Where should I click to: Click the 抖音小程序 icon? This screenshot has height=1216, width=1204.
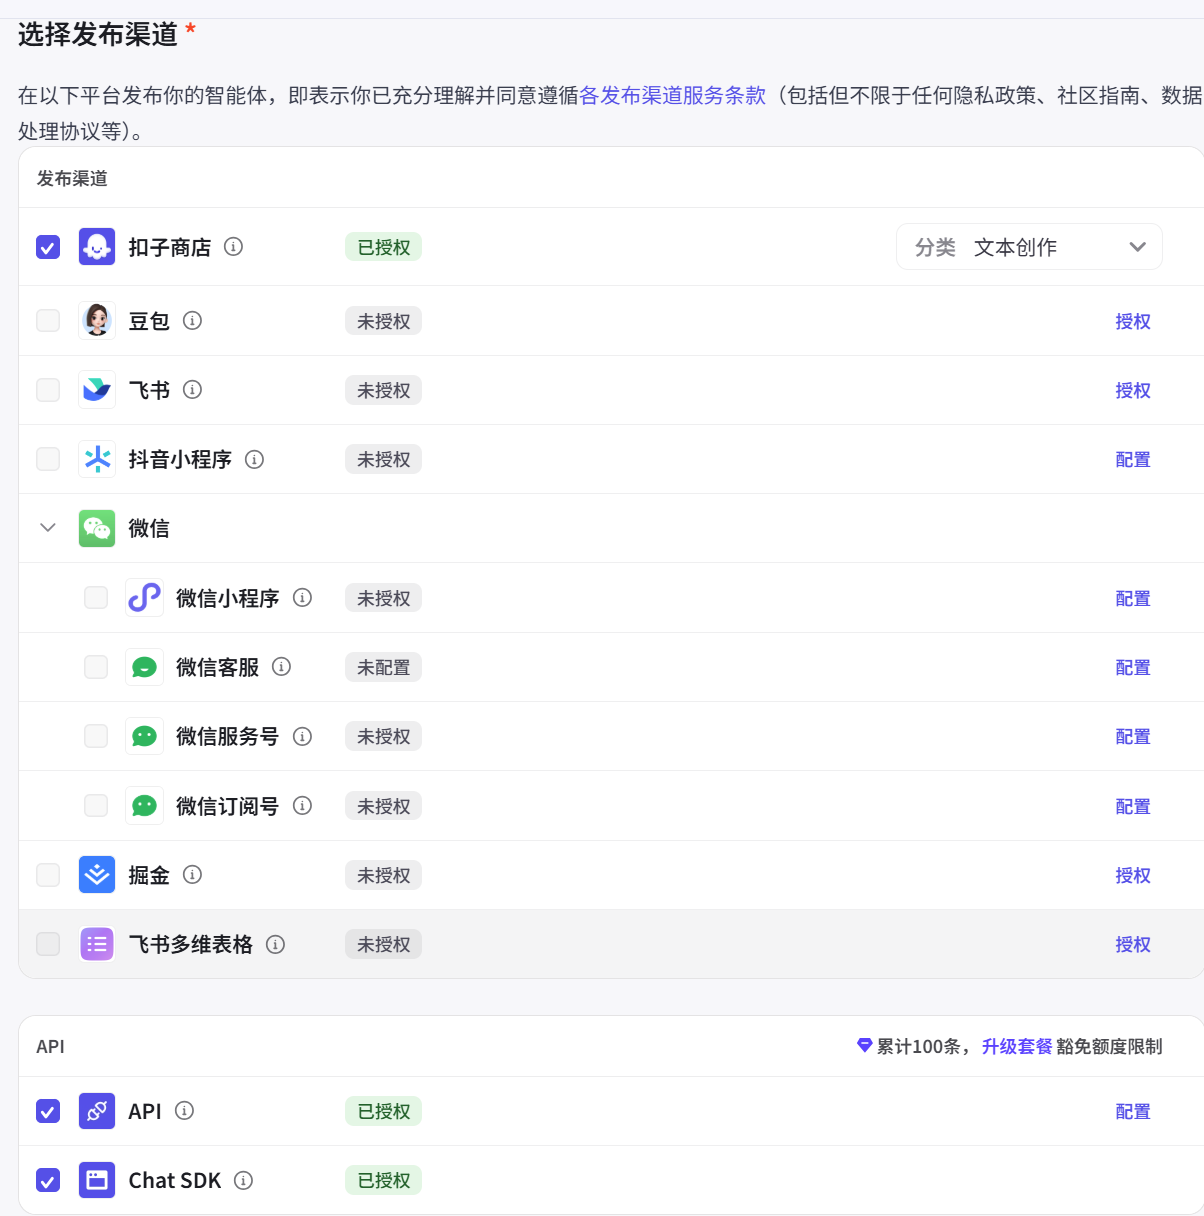[x=97, y=458]
